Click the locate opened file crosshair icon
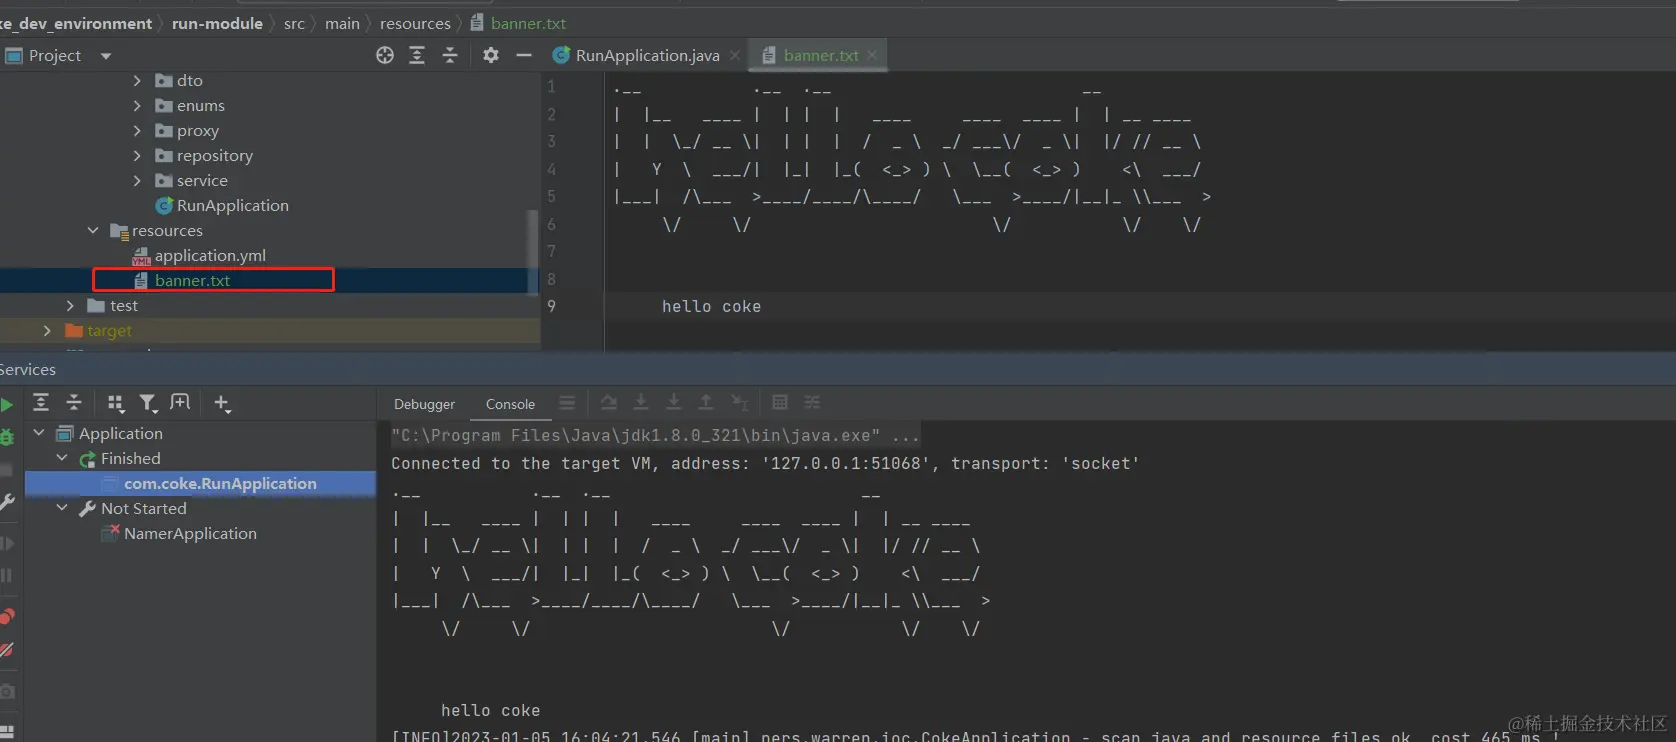The width and height of the screenshot is (1676, 742). [x=385, y=55]
